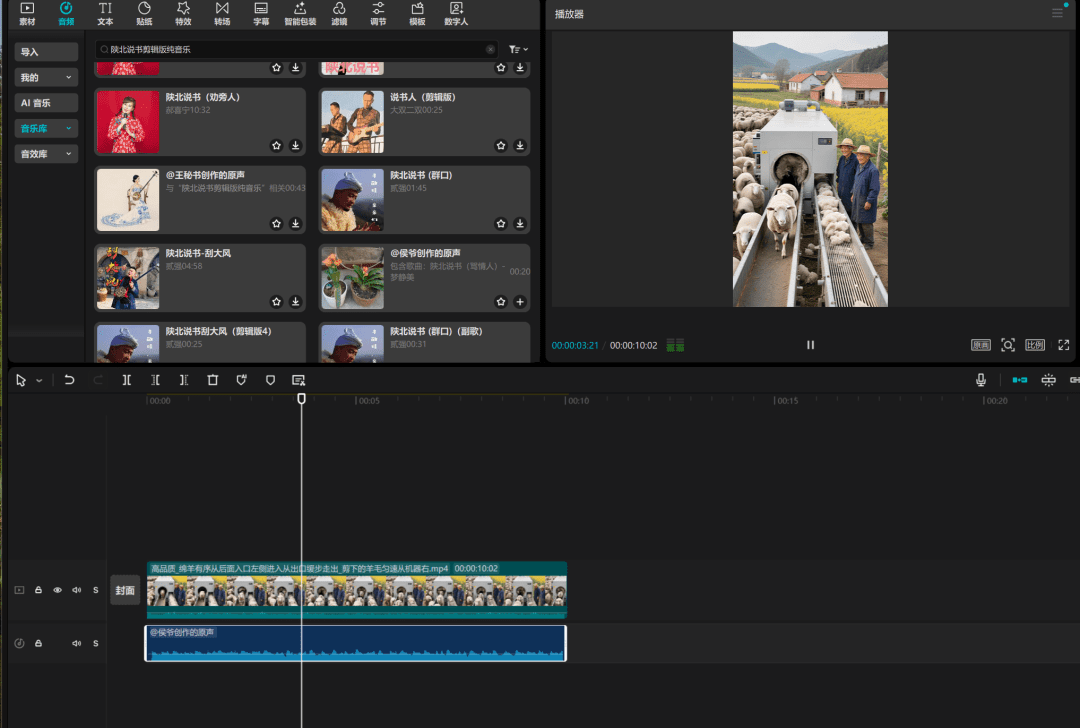Click the zoom-to-fit preview icon

pos(1008,345)
